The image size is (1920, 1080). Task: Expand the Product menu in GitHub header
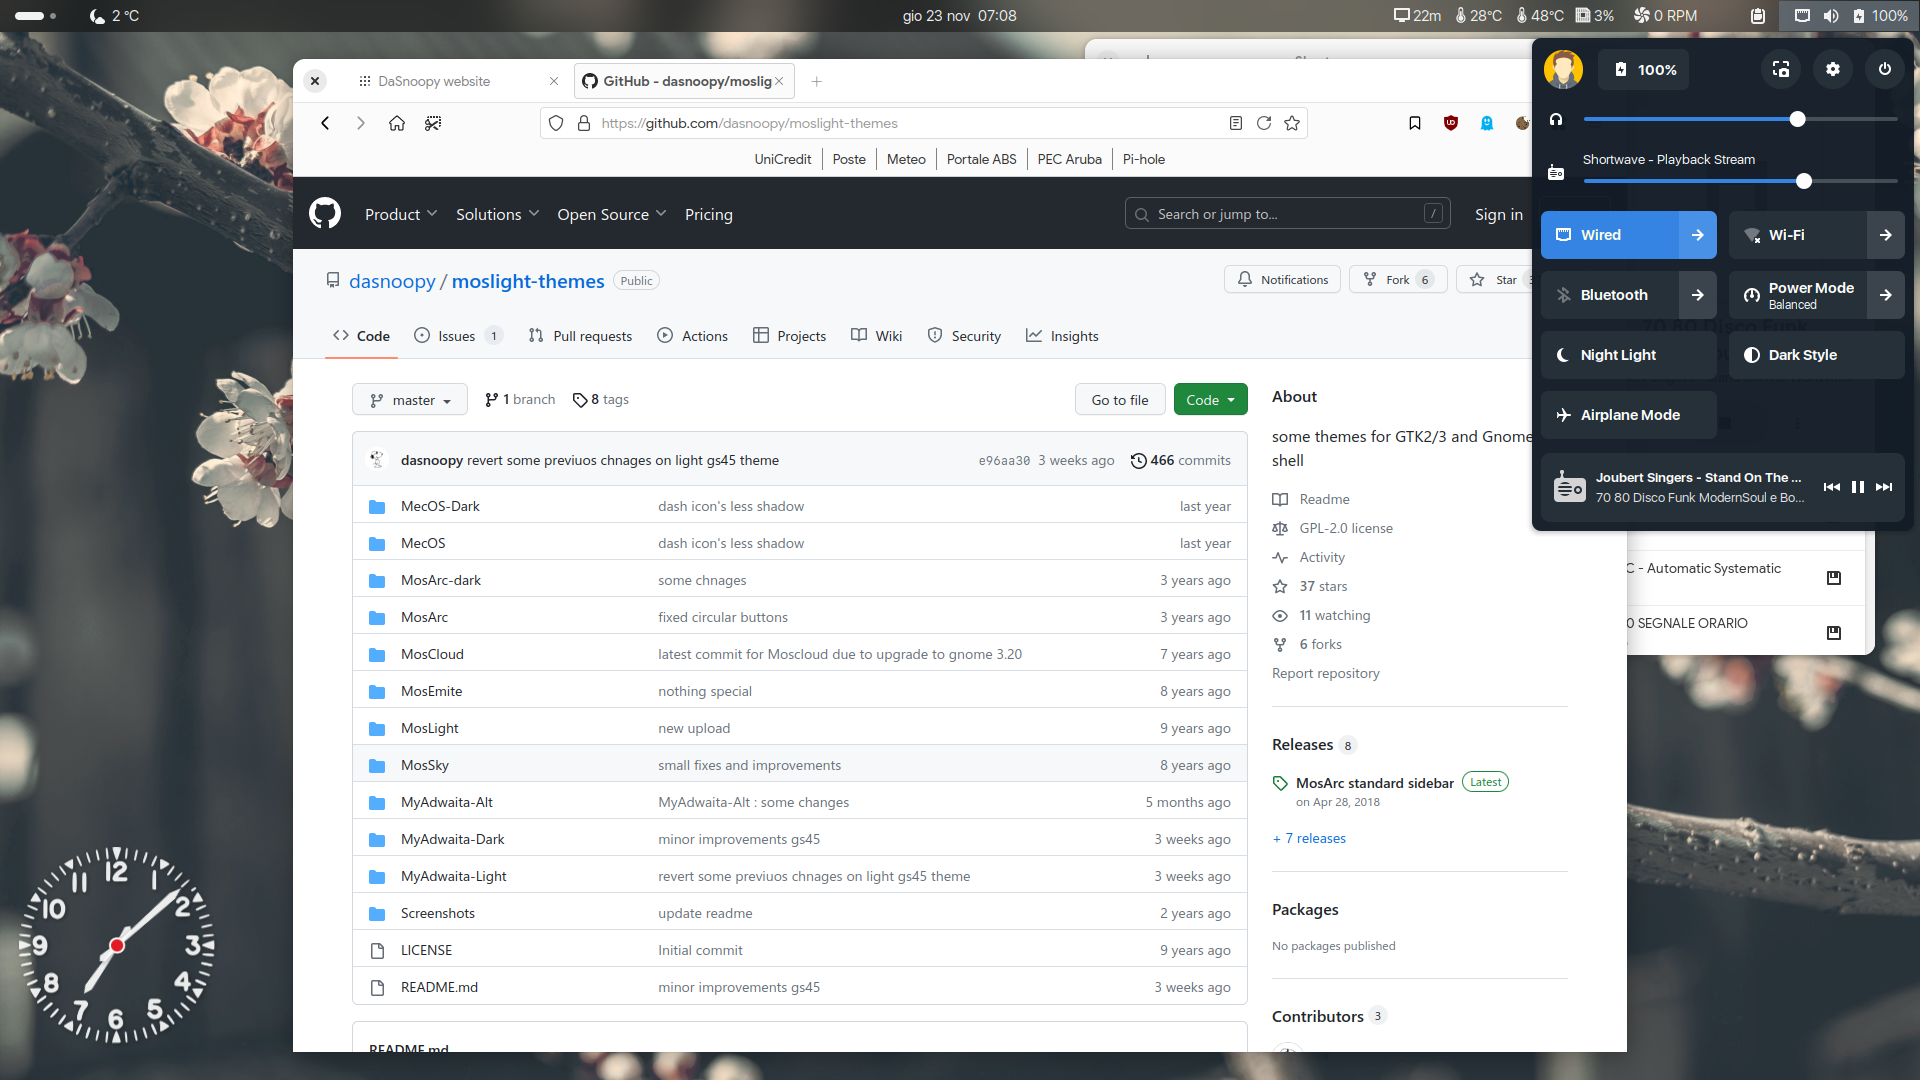tap(401, 214)
